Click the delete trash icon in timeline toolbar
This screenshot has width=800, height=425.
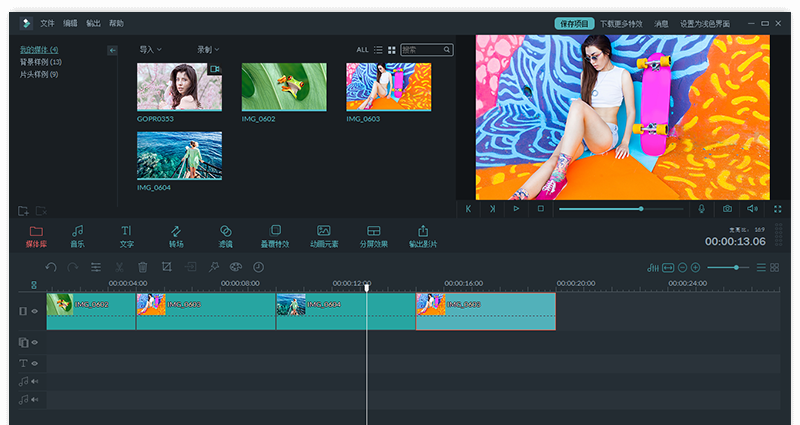coord(143,267)
